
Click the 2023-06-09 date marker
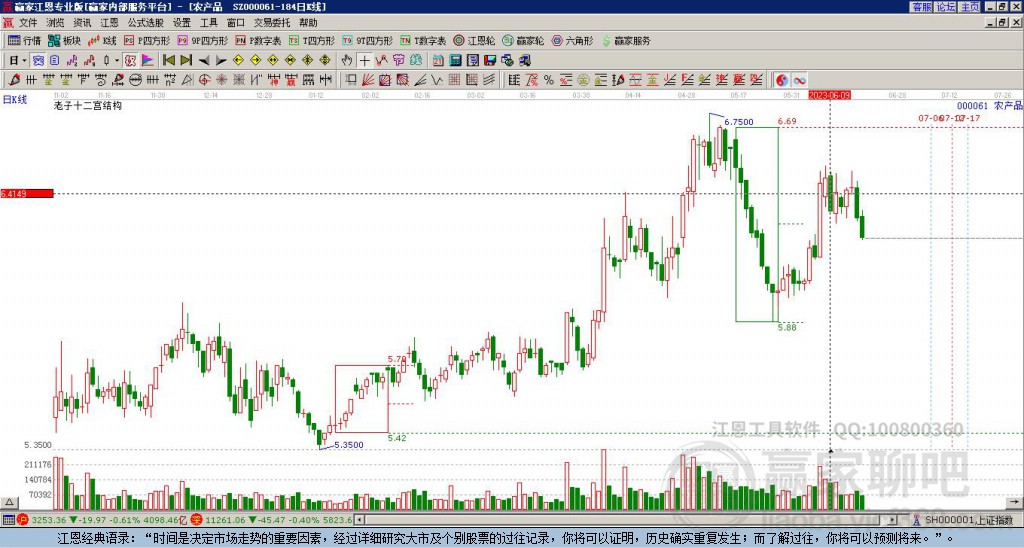point(829,95)
